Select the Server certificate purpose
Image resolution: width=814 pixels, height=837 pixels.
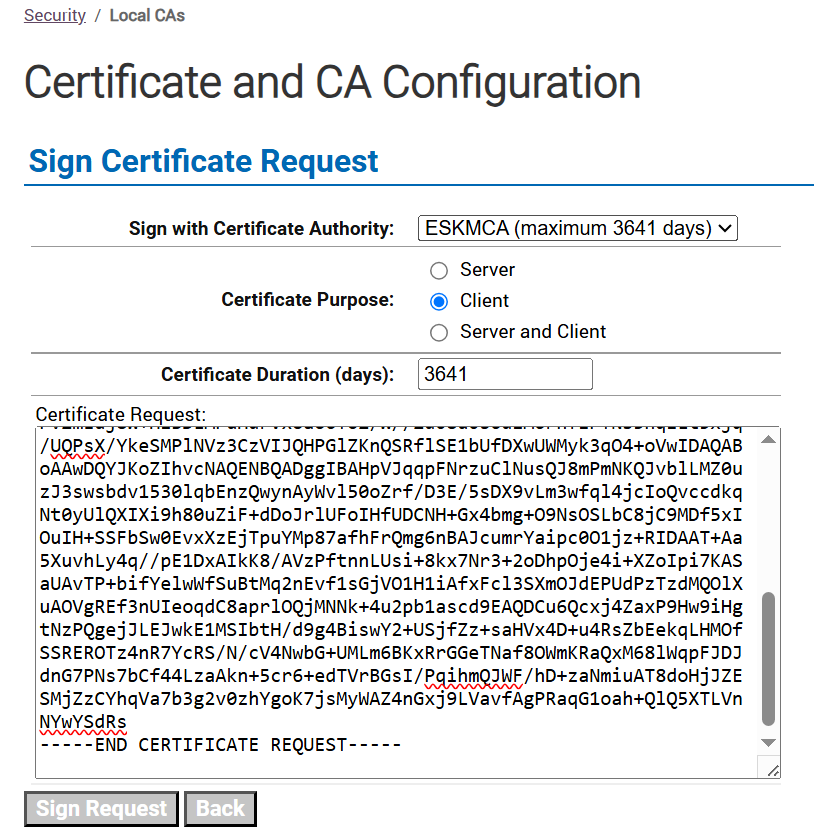tap(439, 271)
